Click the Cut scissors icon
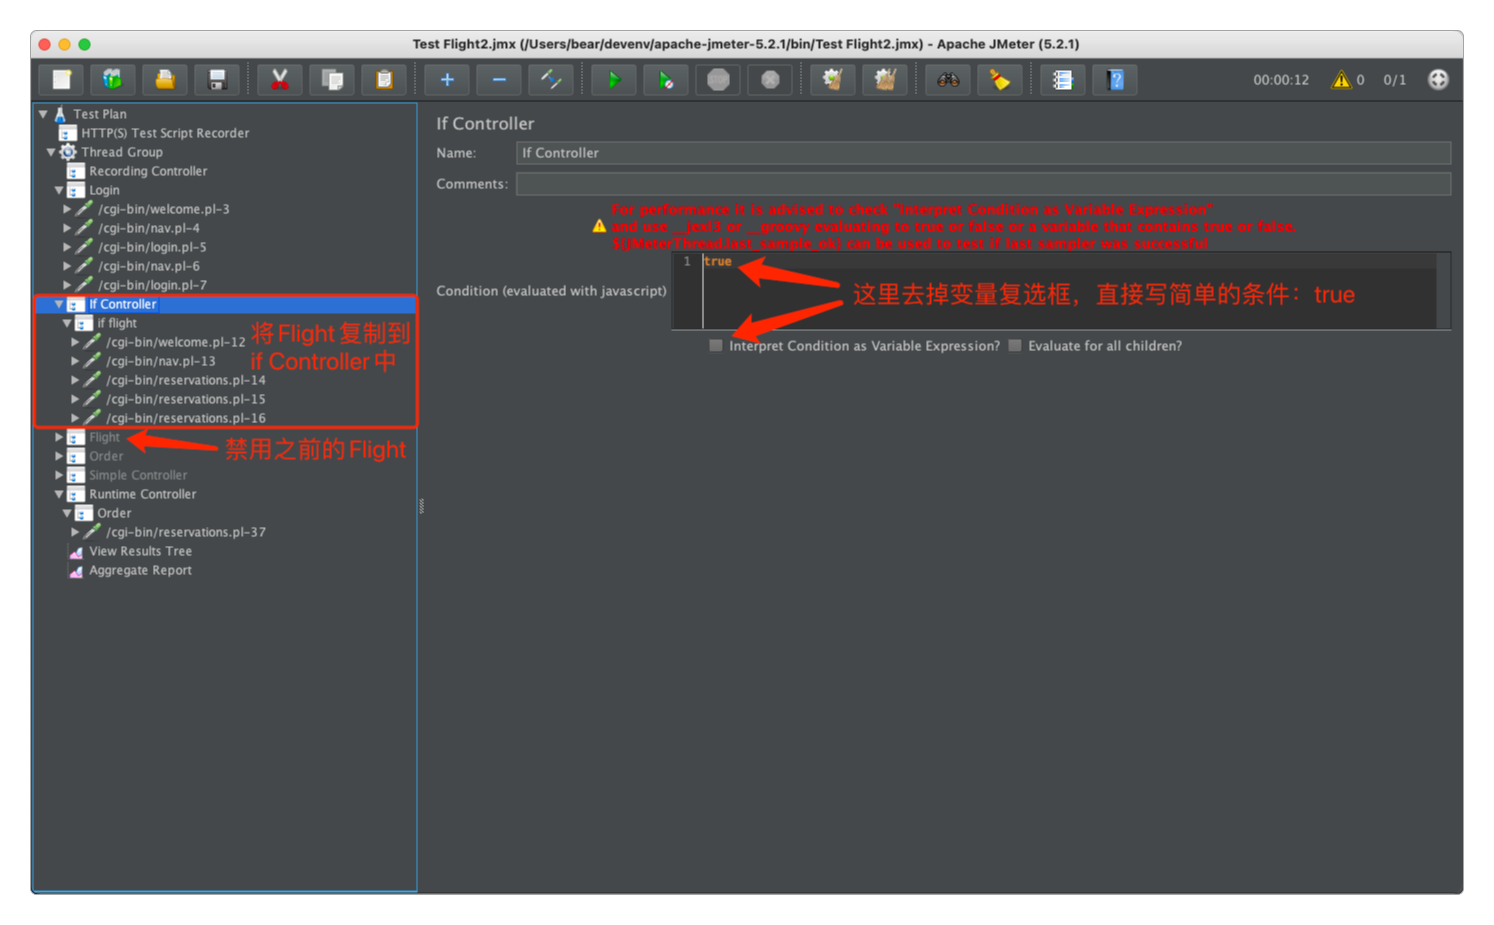This screenshot has height=925, width=1494. click(280, 80)
